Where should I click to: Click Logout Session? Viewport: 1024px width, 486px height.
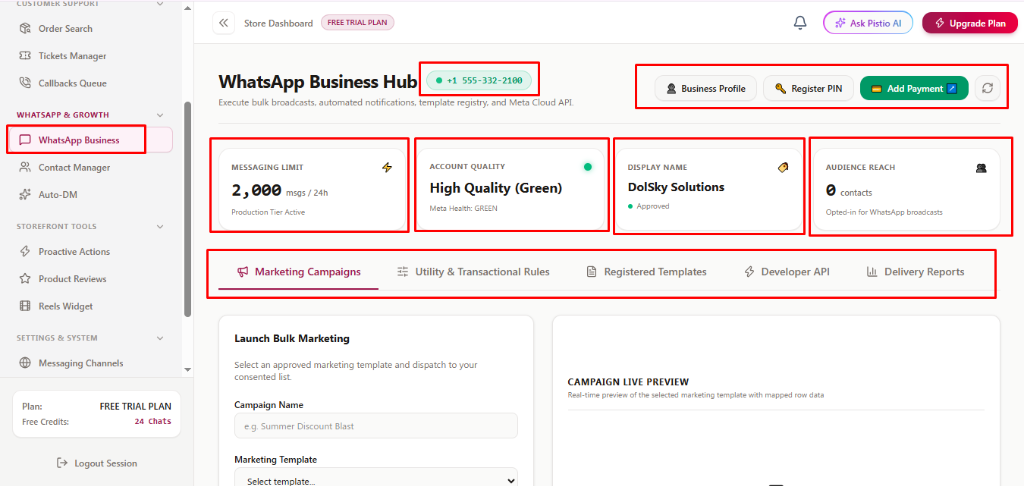coord(97,463)
